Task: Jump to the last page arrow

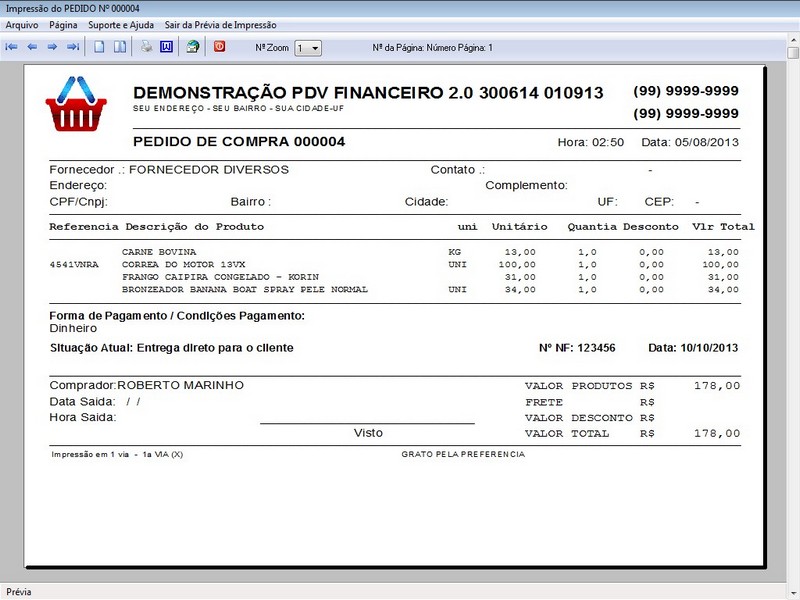Action: 73,47
